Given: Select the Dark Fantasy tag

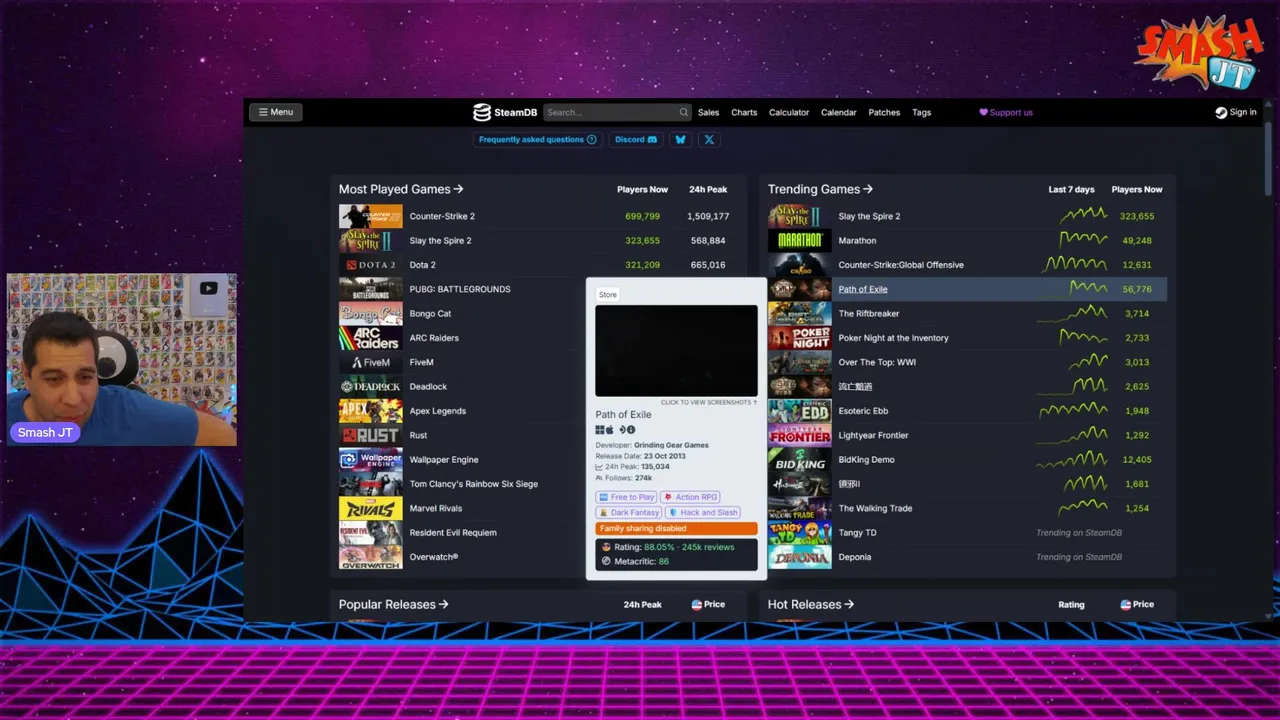Looking at the screenshot, I should [x=629, y=512].
